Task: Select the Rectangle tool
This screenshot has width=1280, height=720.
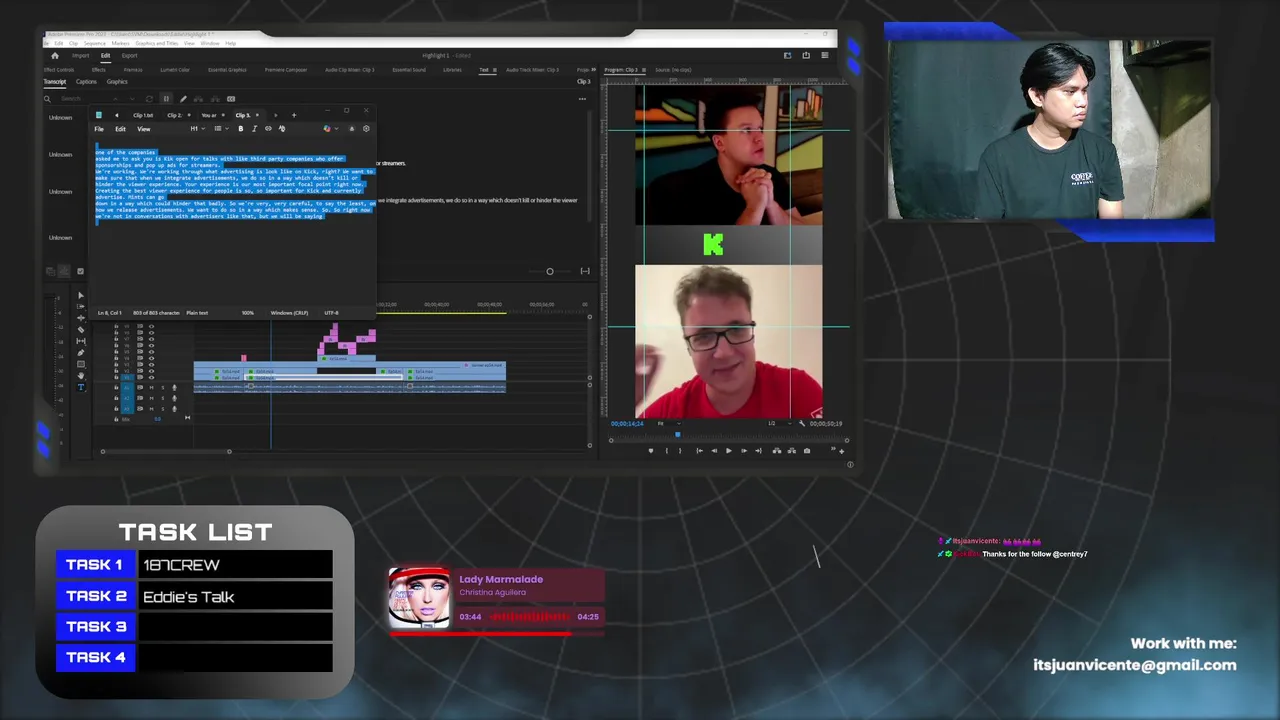Action: tap(81, 364)
